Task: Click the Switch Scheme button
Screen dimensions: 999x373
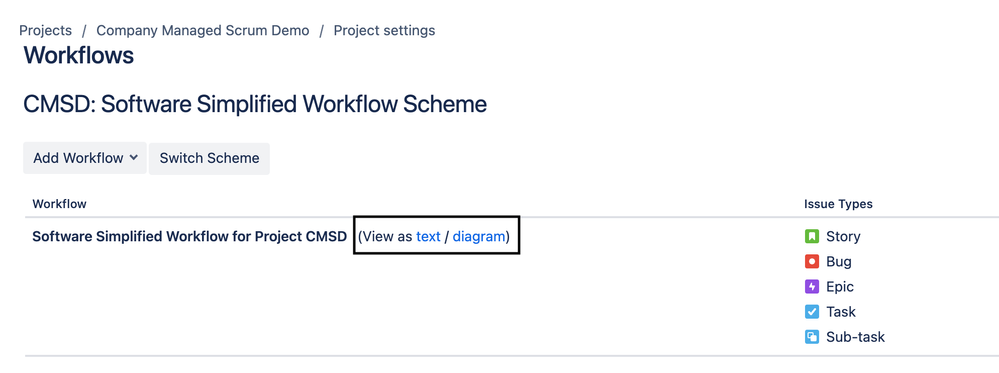Action: click(x=209, y=158)
